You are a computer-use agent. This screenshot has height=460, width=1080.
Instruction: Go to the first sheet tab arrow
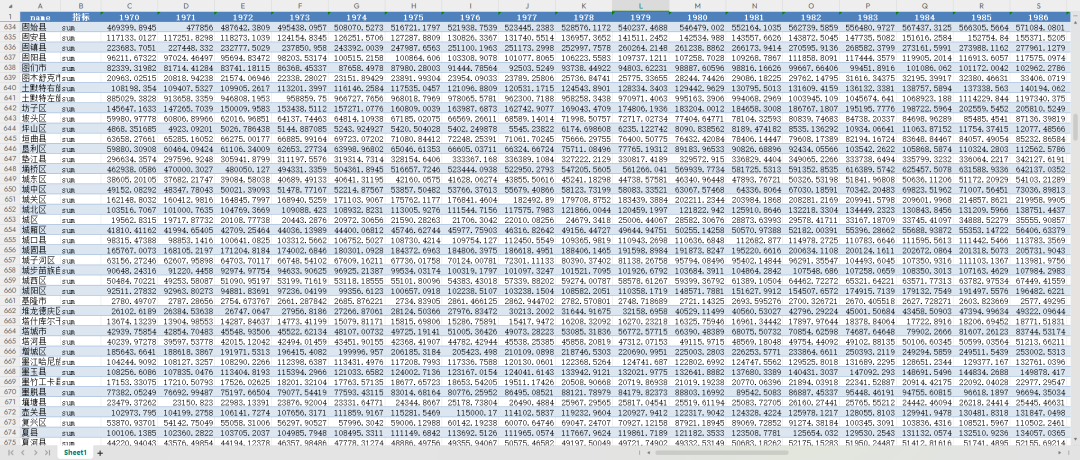click(x=11, y=453)
